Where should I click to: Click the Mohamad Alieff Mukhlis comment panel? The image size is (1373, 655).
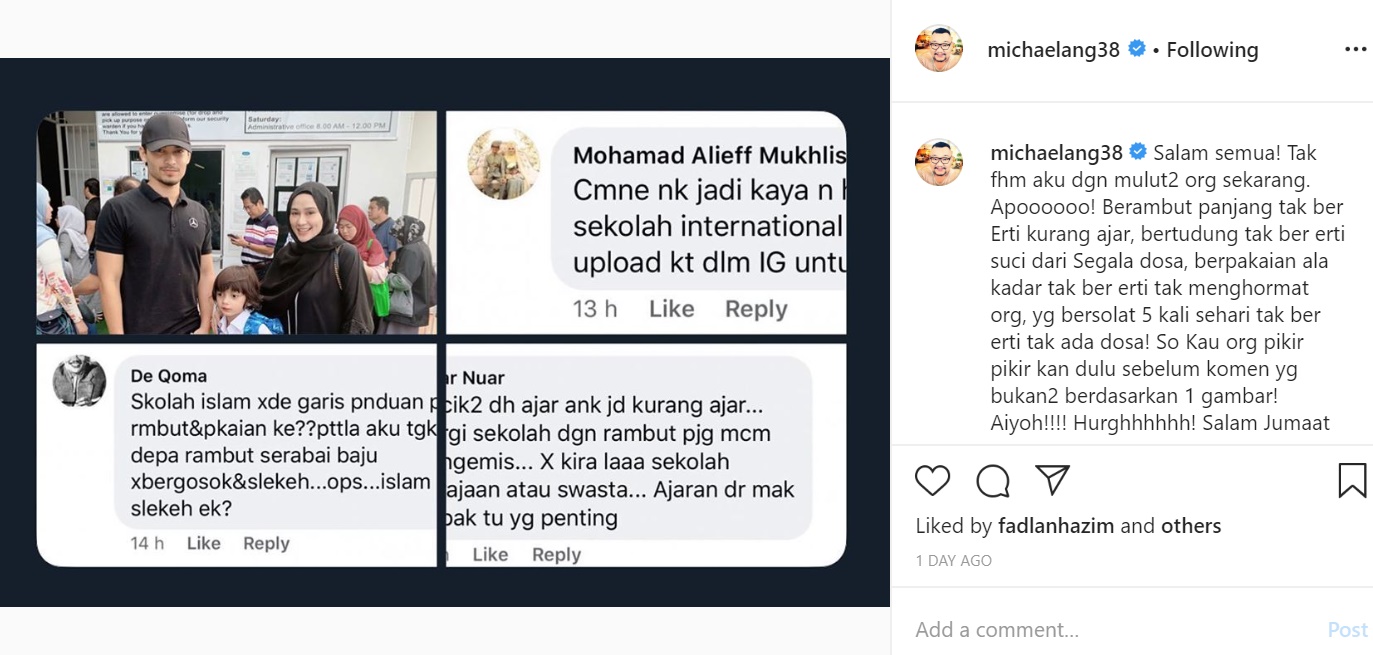646,222
